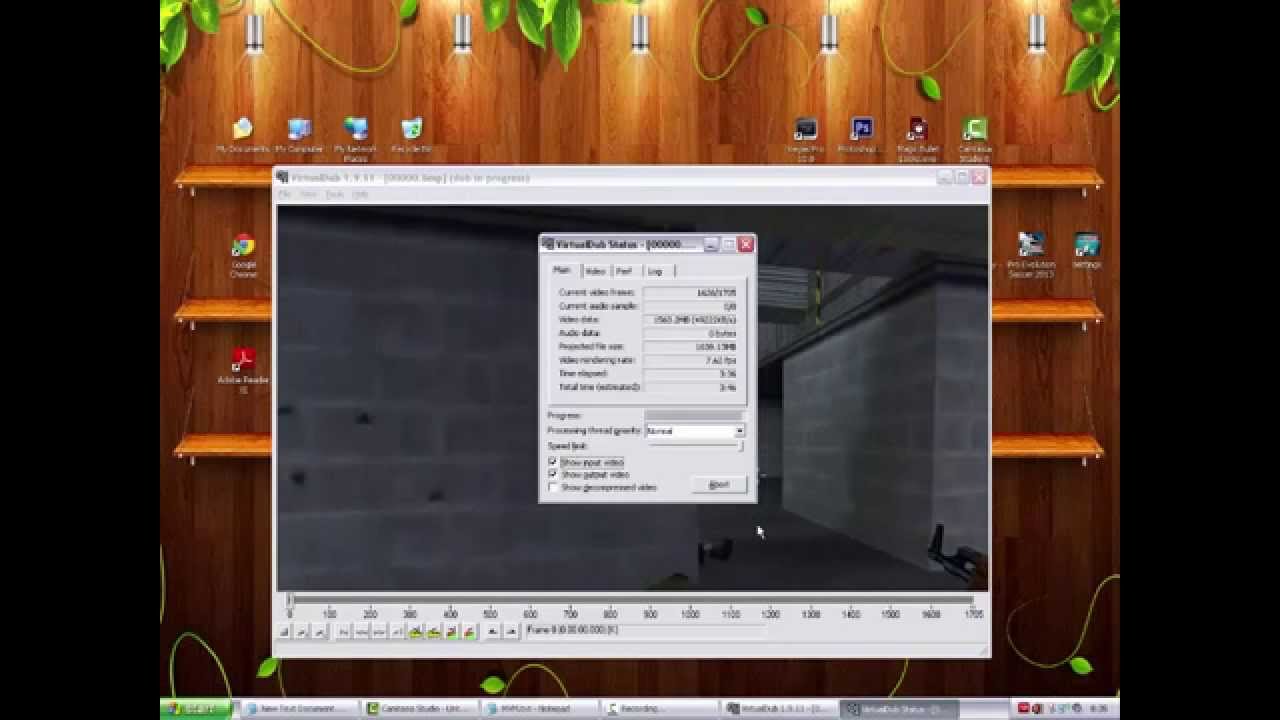Click the Abort button

tap(719, 484)
